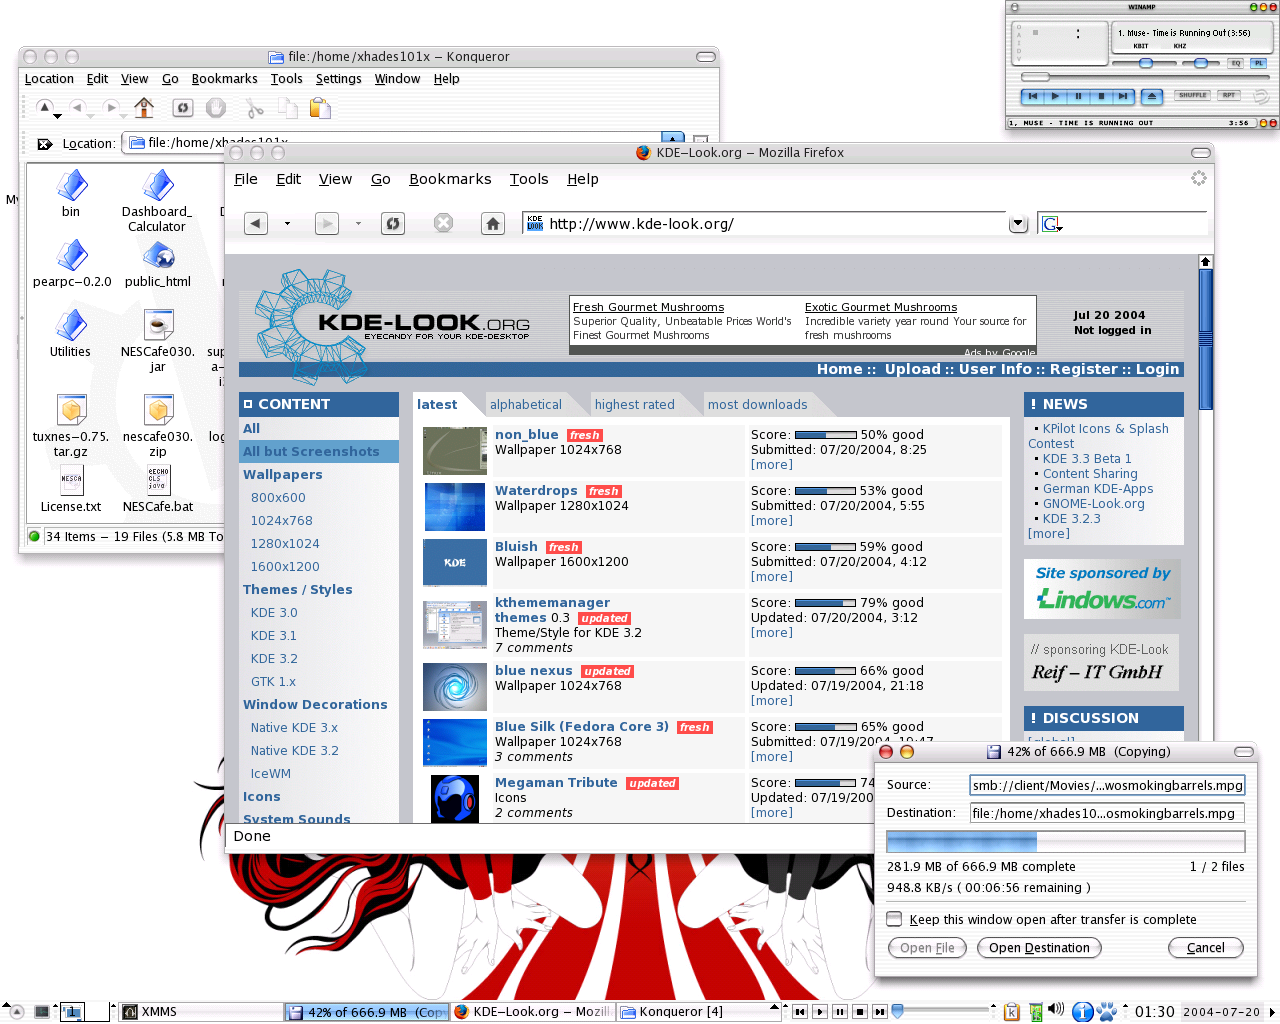Open Konqueror Settings menu
Viewport: 1280px width, 1024px height.
[338, 79]
